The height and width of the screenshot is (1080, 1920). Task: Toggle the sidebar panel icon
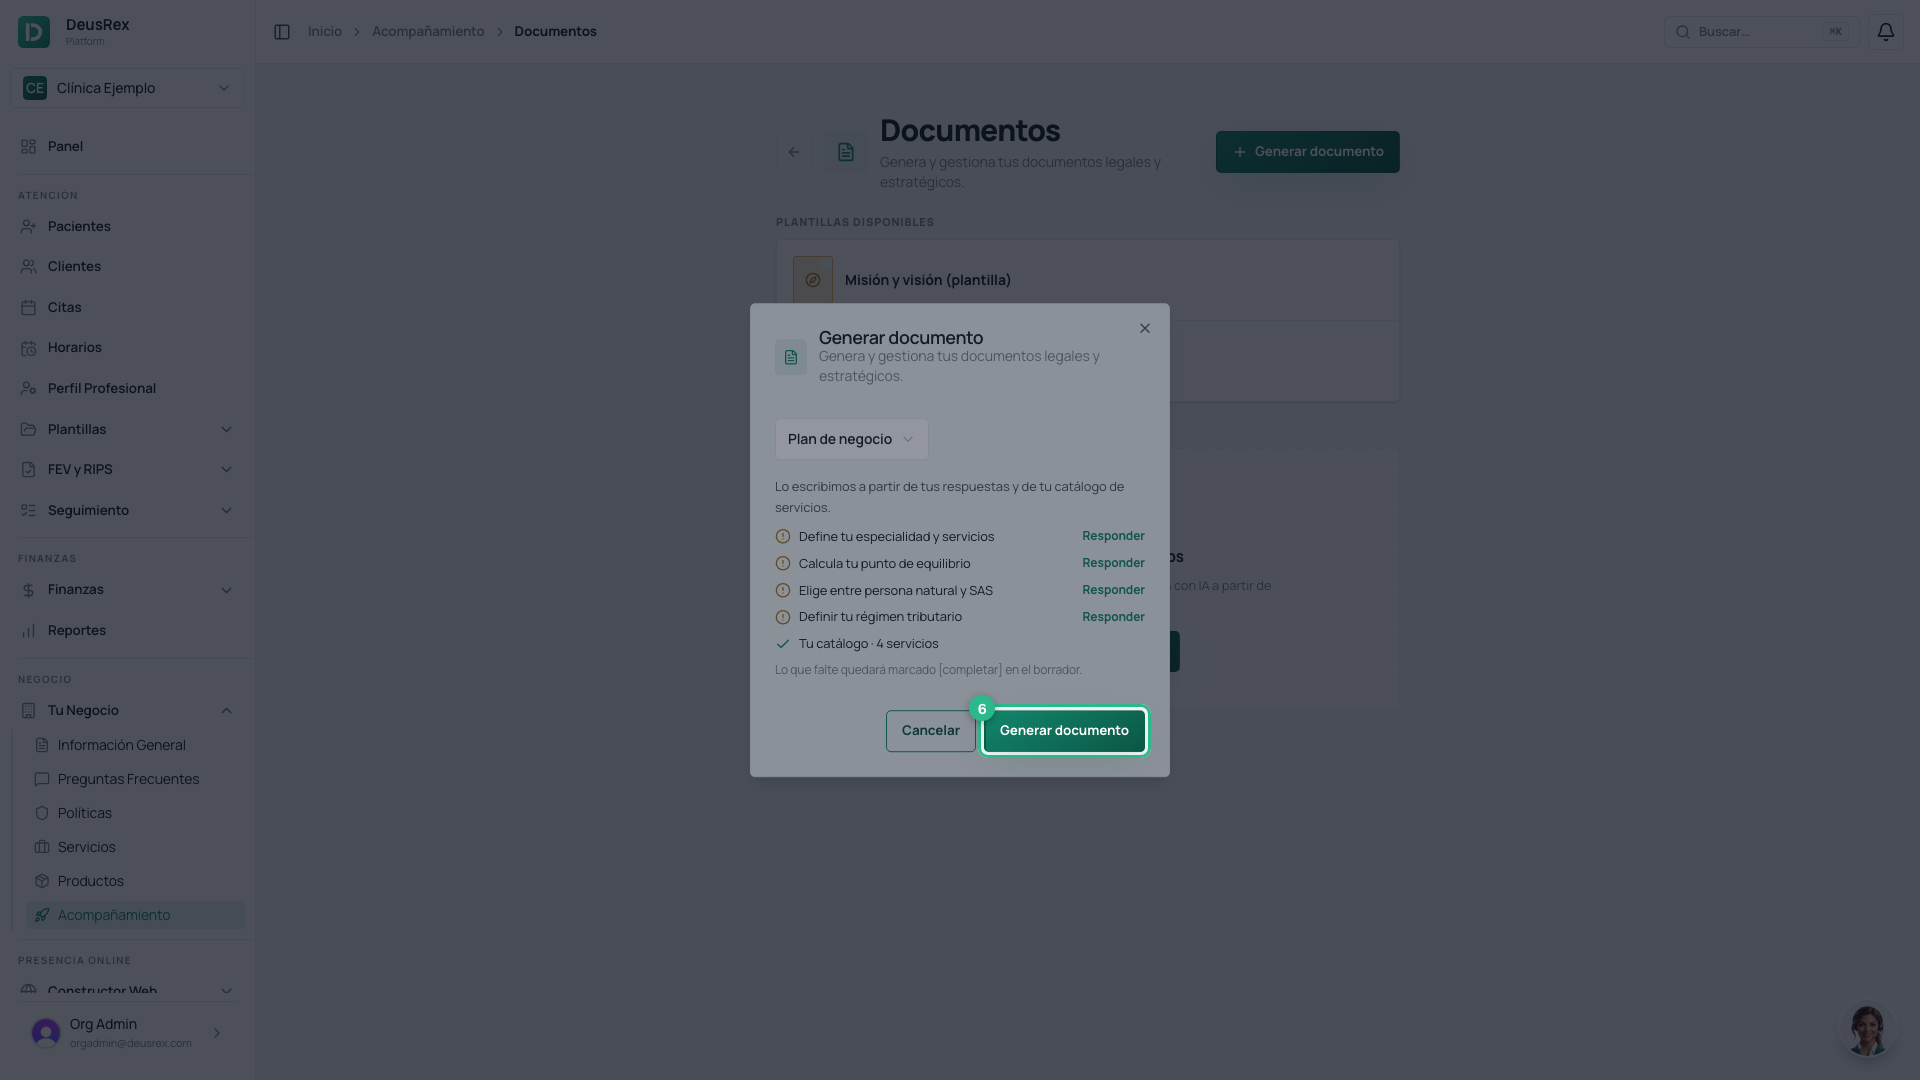[x=282, y=32]
